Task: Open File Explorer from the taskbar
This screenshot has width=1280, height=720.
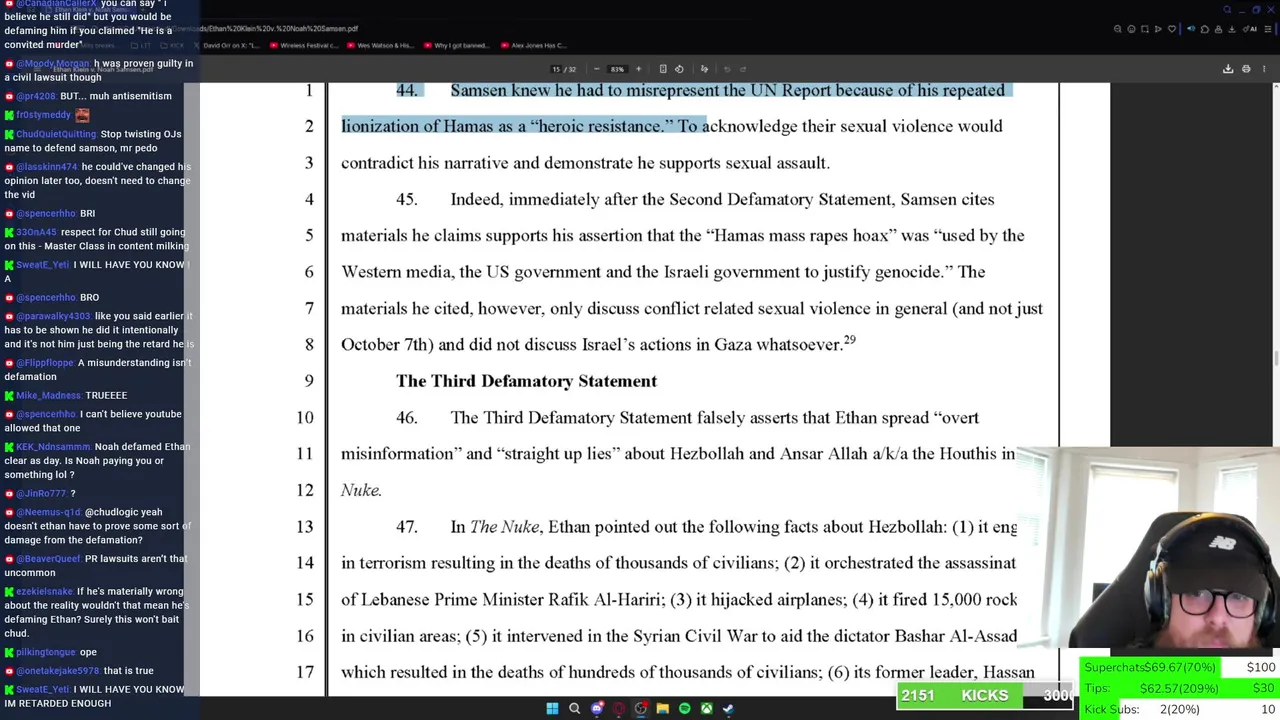Action: (x=662, y=708)
